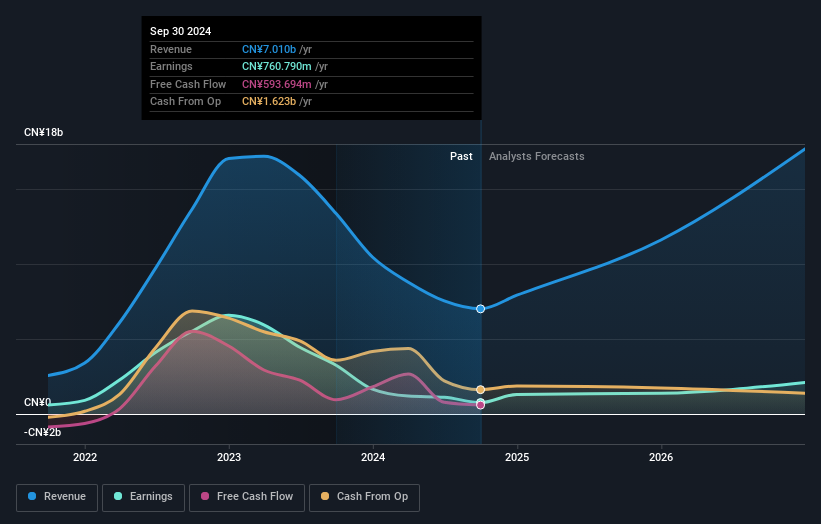This screenshot has height=524, width=821.
Task: Click the -CN¥2b y-axis label
Action: tap(42, 432)
